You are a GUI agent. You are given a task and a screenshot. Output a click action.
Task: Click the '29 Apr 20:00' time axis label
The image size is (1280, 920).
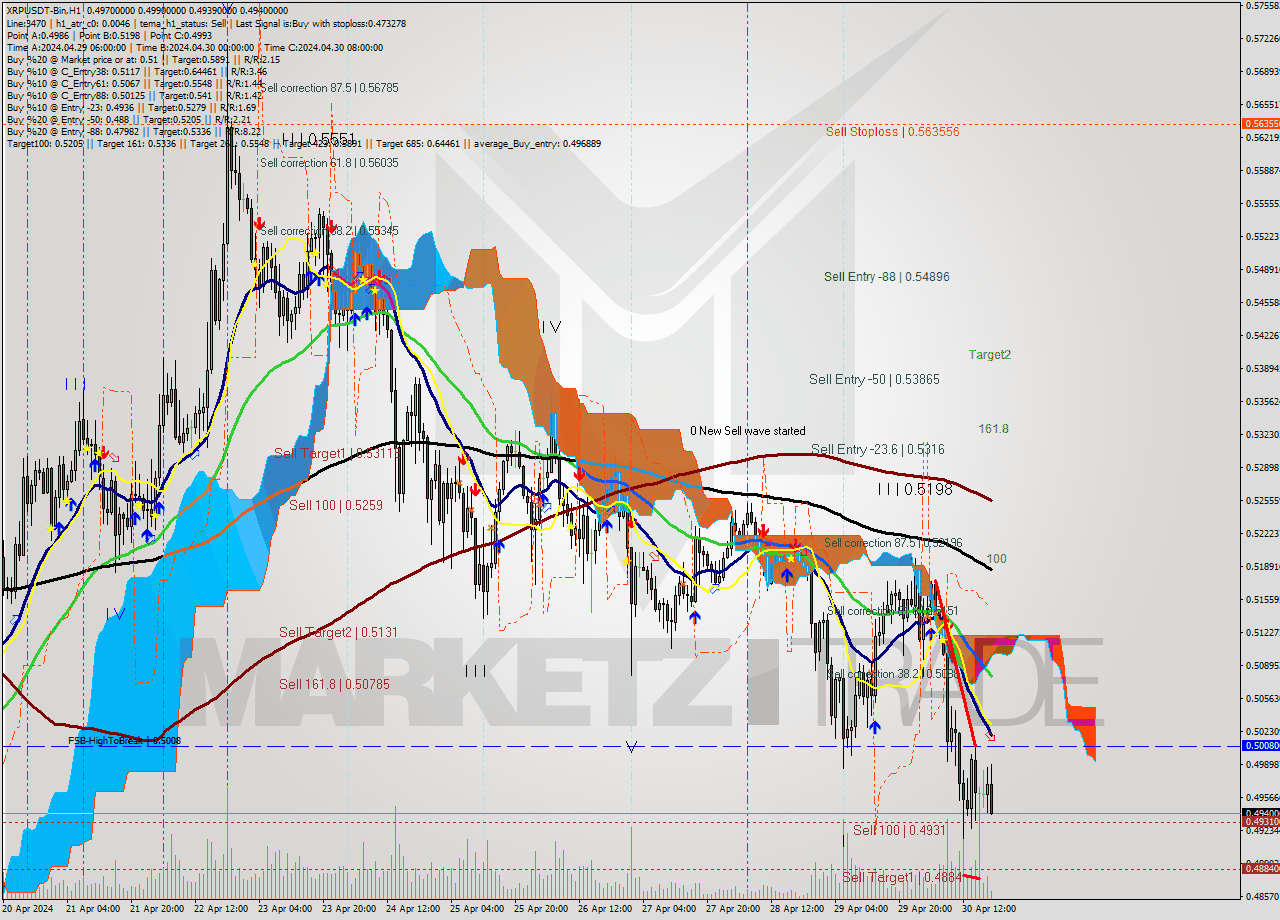point(925,908)
